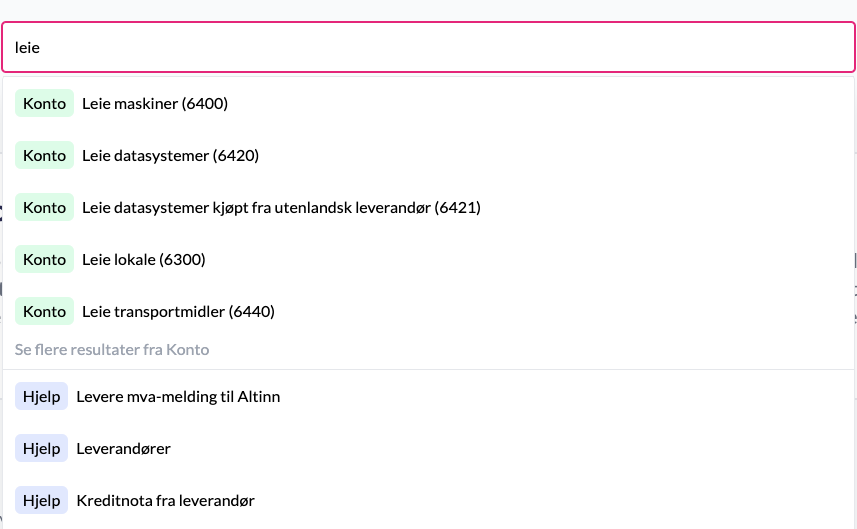The image size is (857, 529).
Task: Click the search field containing "leie"
Action: click(428, 47)
